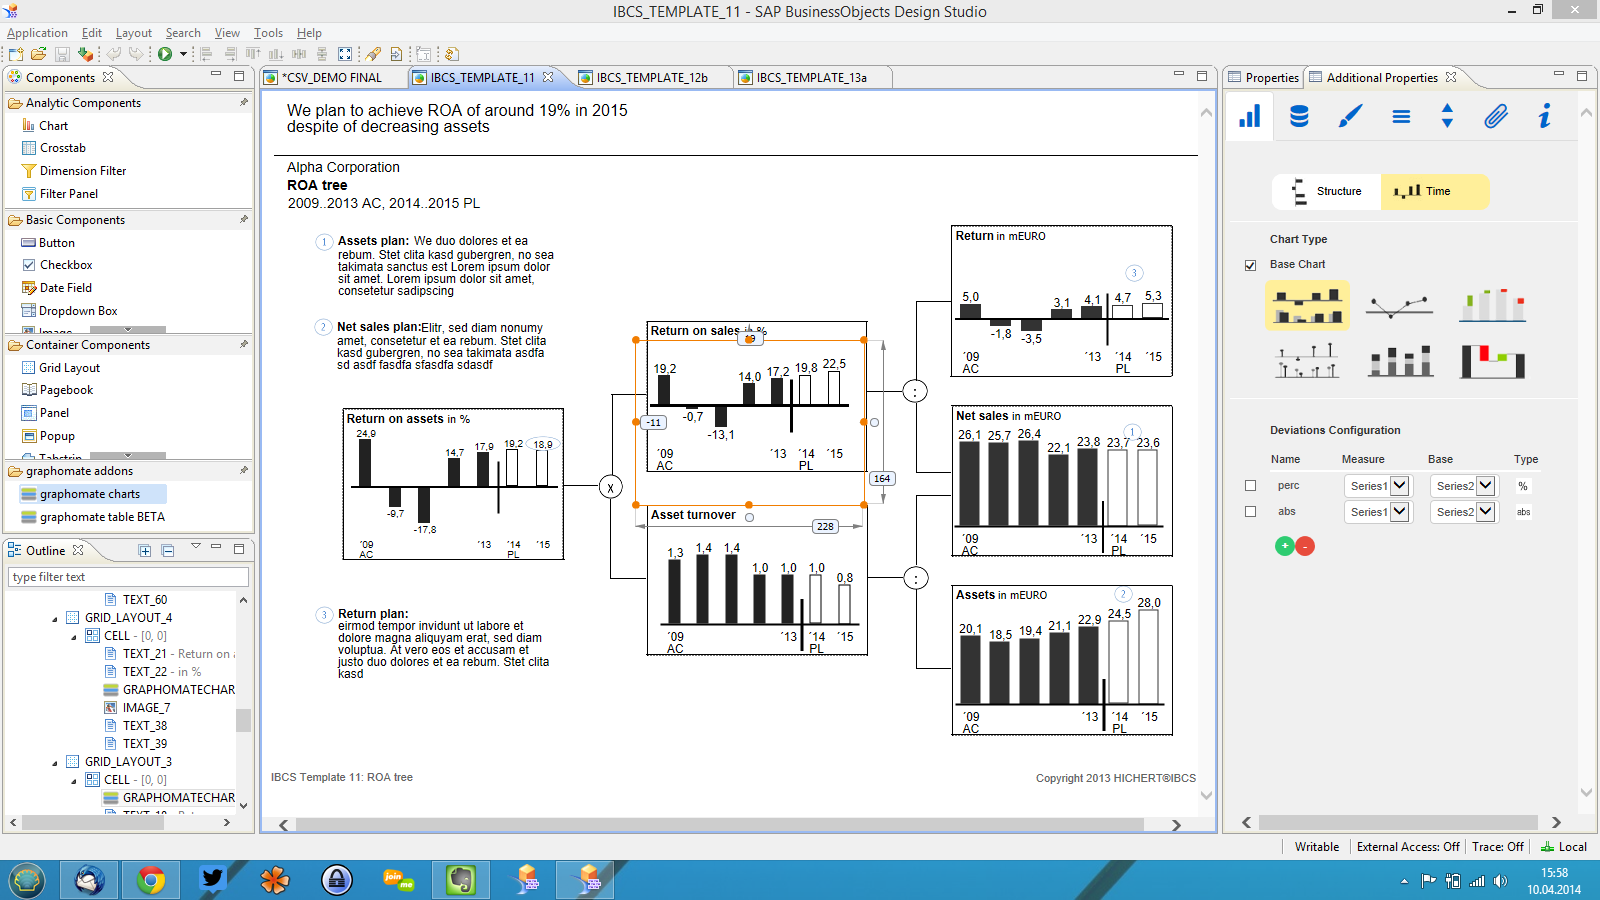Select the base bar chart type thumbnail
This screenshot has height=900, width=1600.
pos(1308,305)
